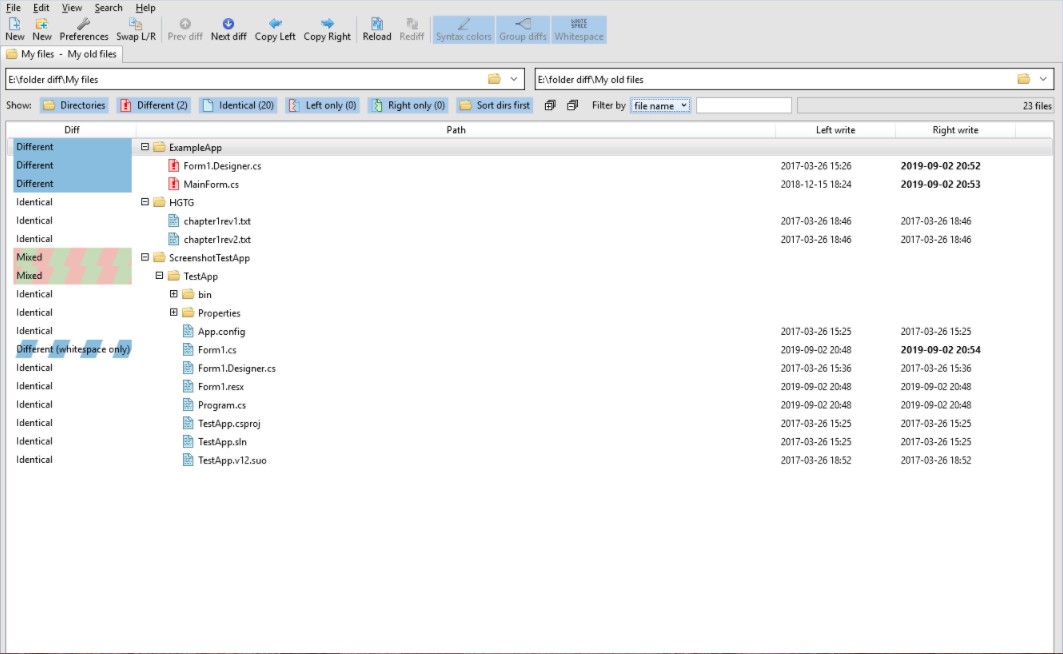
Task: Click the ScreenshotTestApp folder icon
Action: pyautogui.click(x=159, y=258)
